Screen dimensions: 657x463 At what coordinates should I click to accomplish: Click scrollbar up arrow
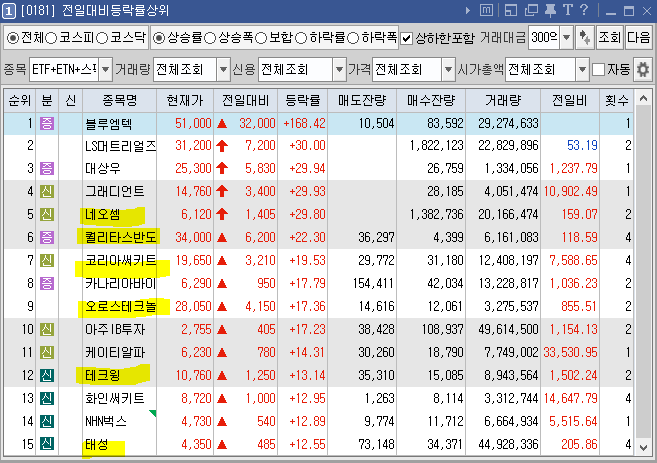coord(643,99)
